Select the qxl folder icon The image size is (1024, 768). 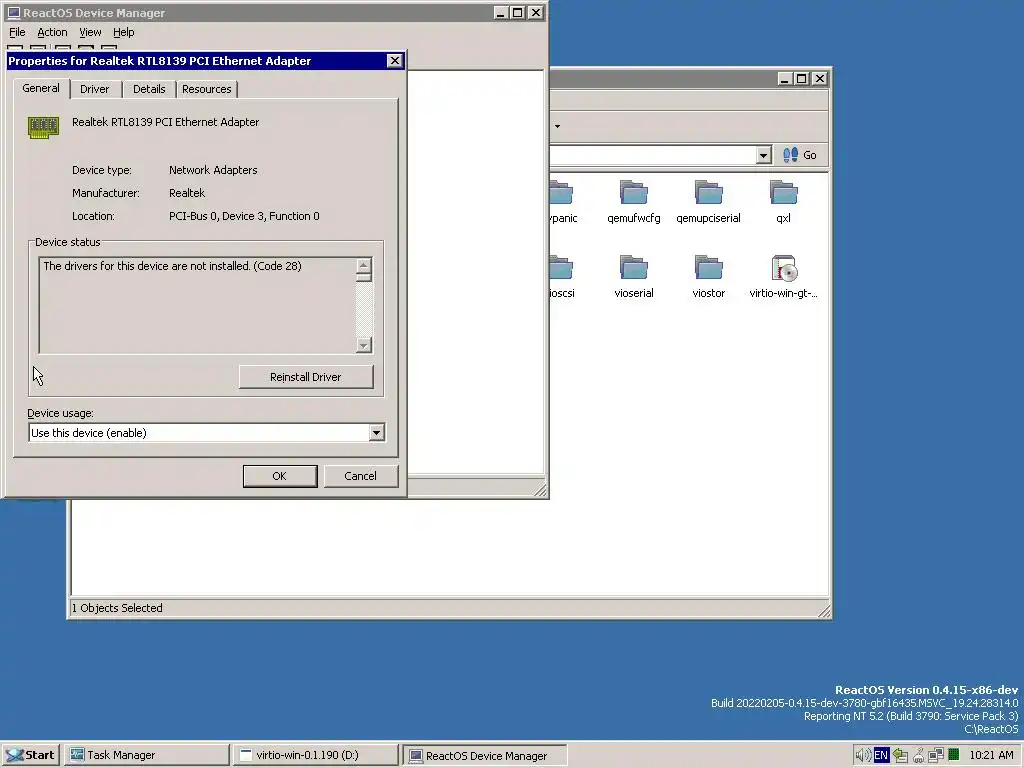(x=784, y=193)
